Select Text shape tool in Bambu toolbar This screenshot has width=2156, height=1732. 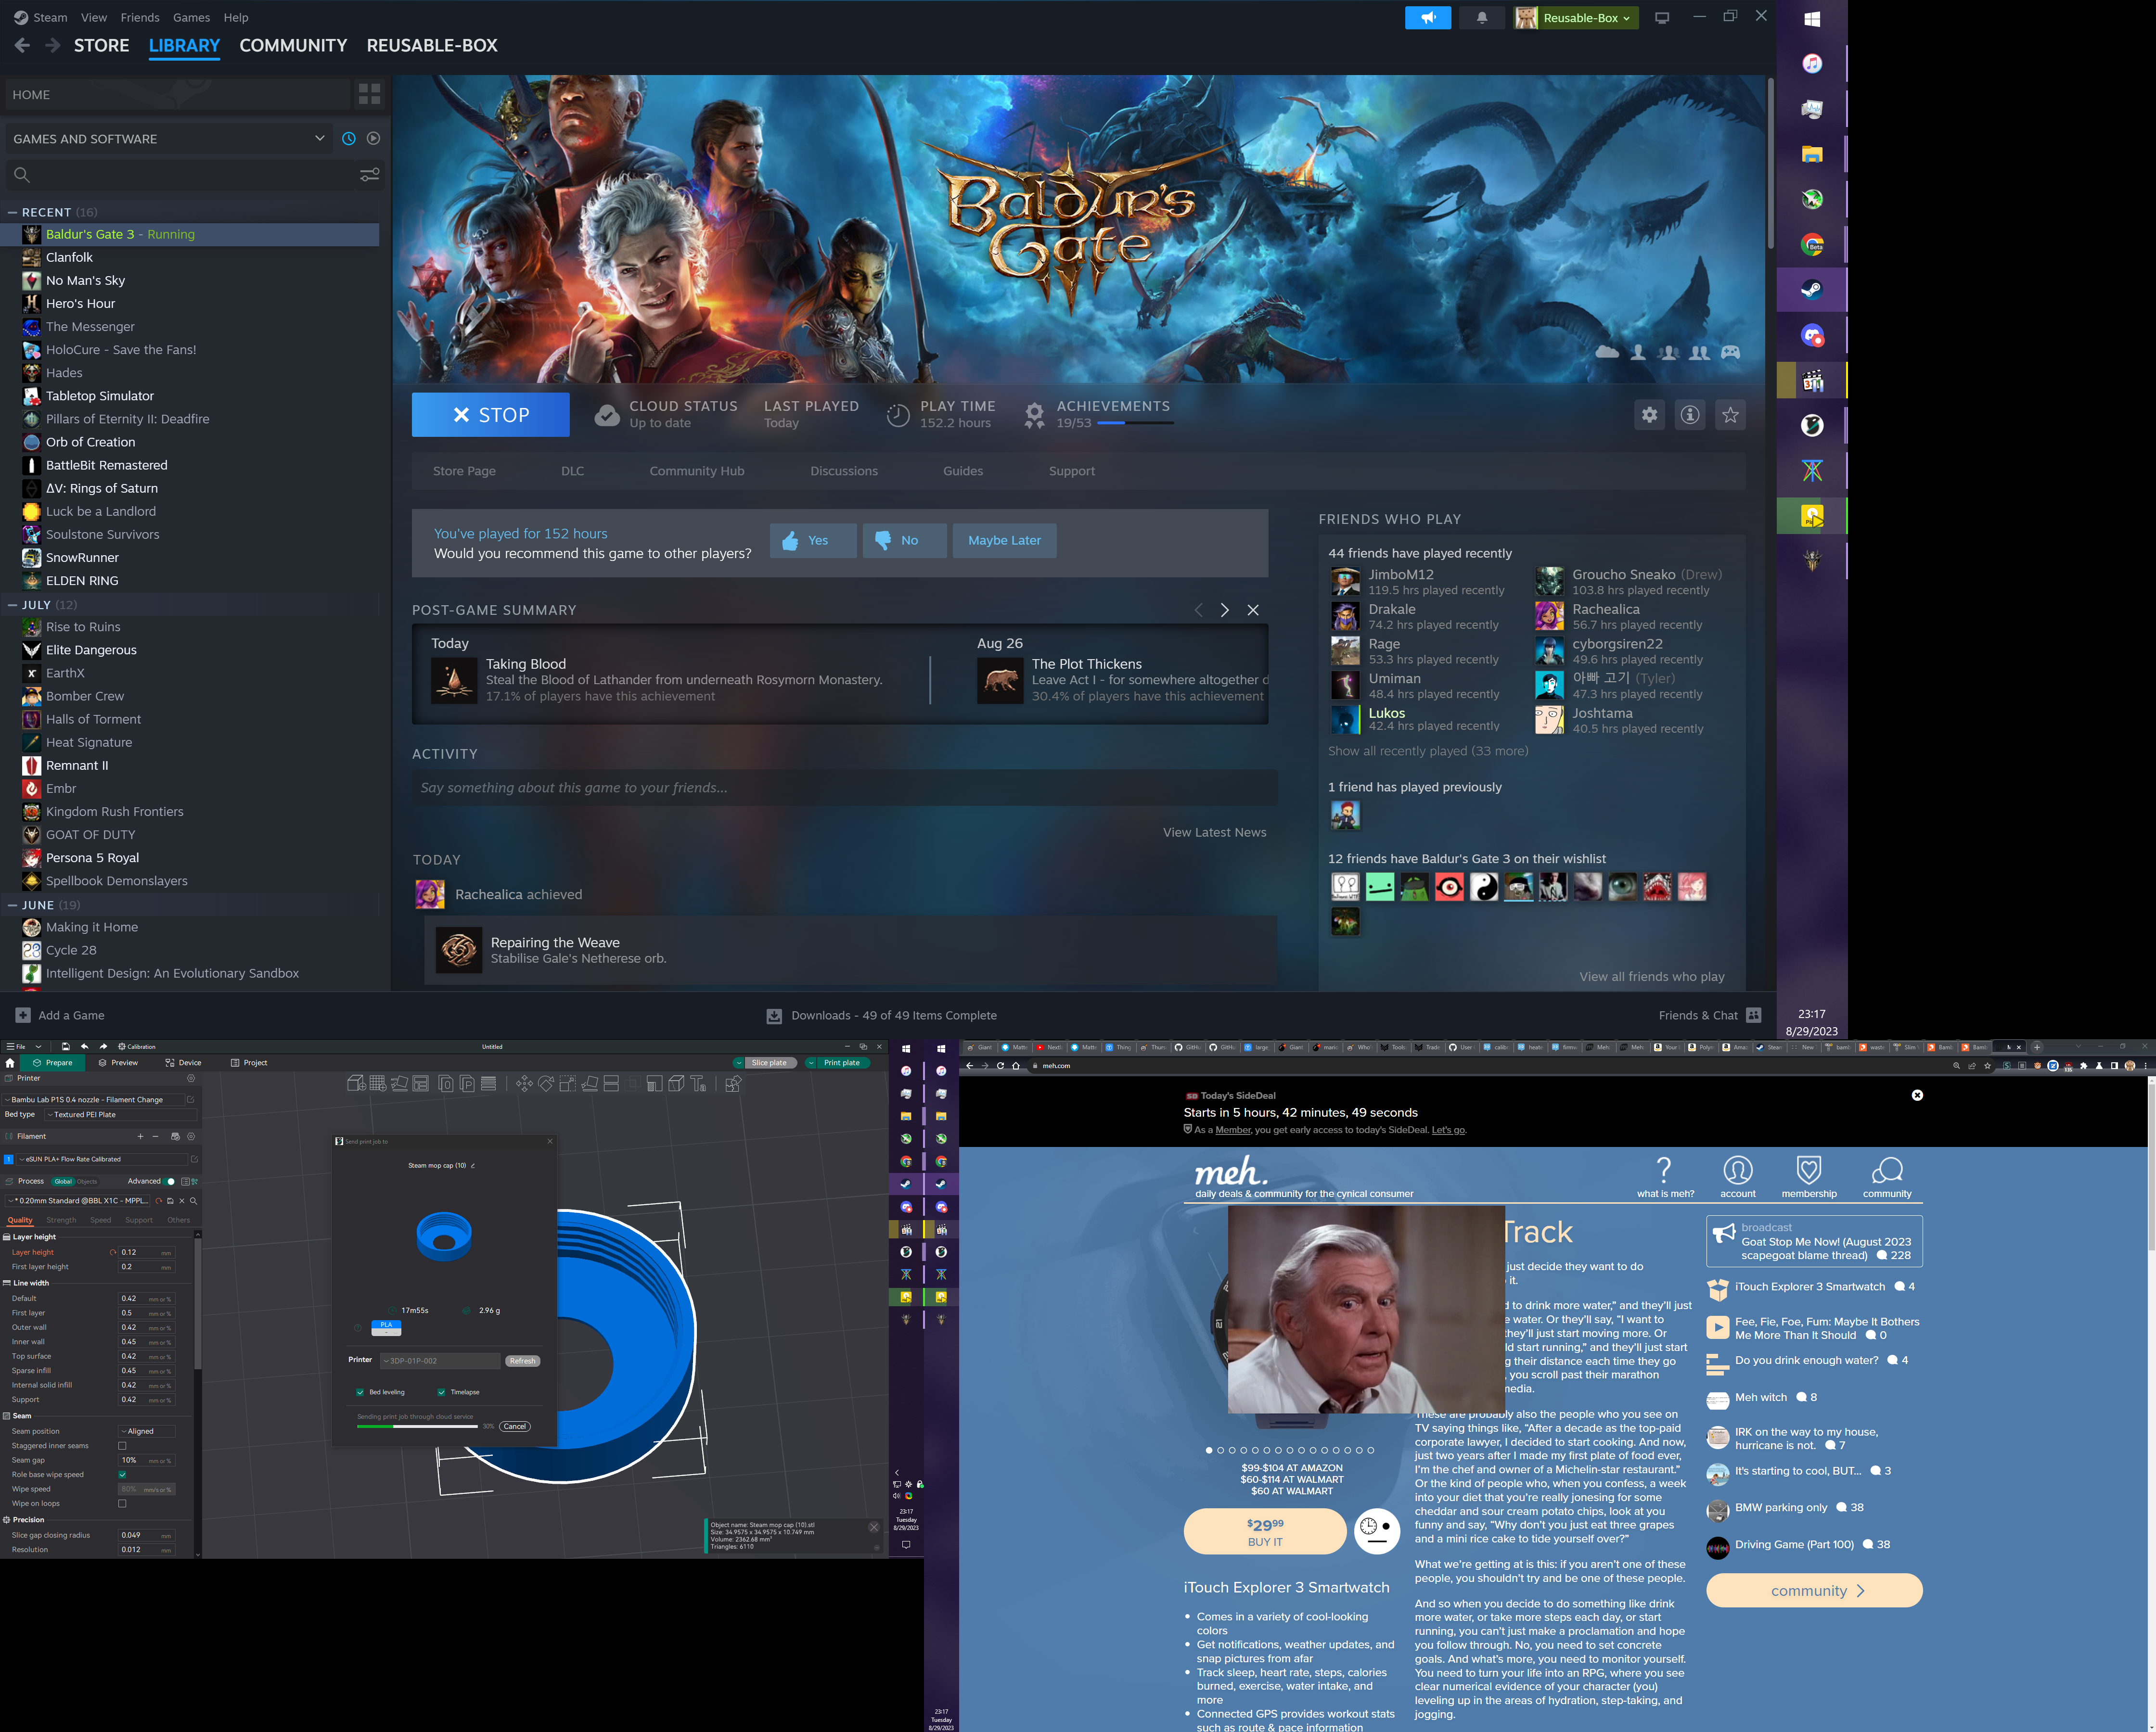pos(698,1083)
